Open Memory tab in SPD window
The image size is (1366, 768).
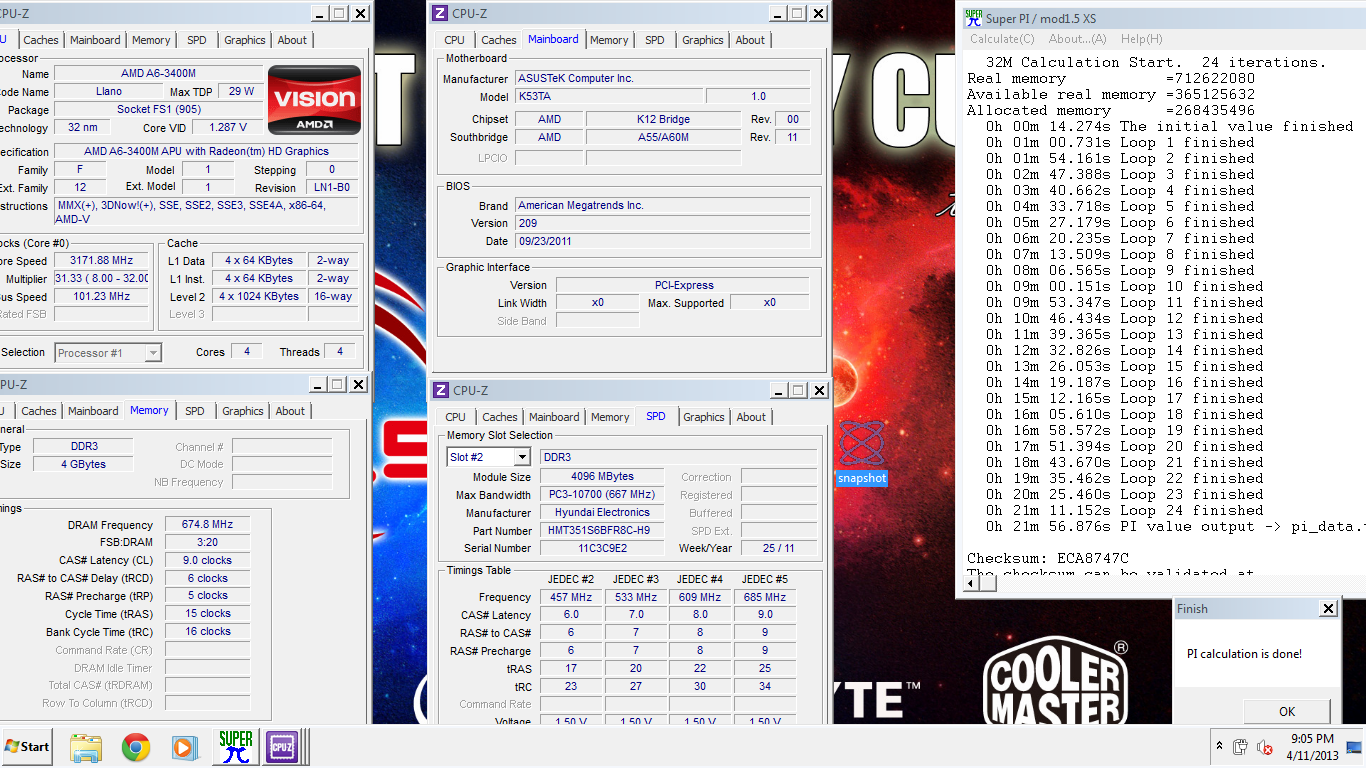(610, 417)
